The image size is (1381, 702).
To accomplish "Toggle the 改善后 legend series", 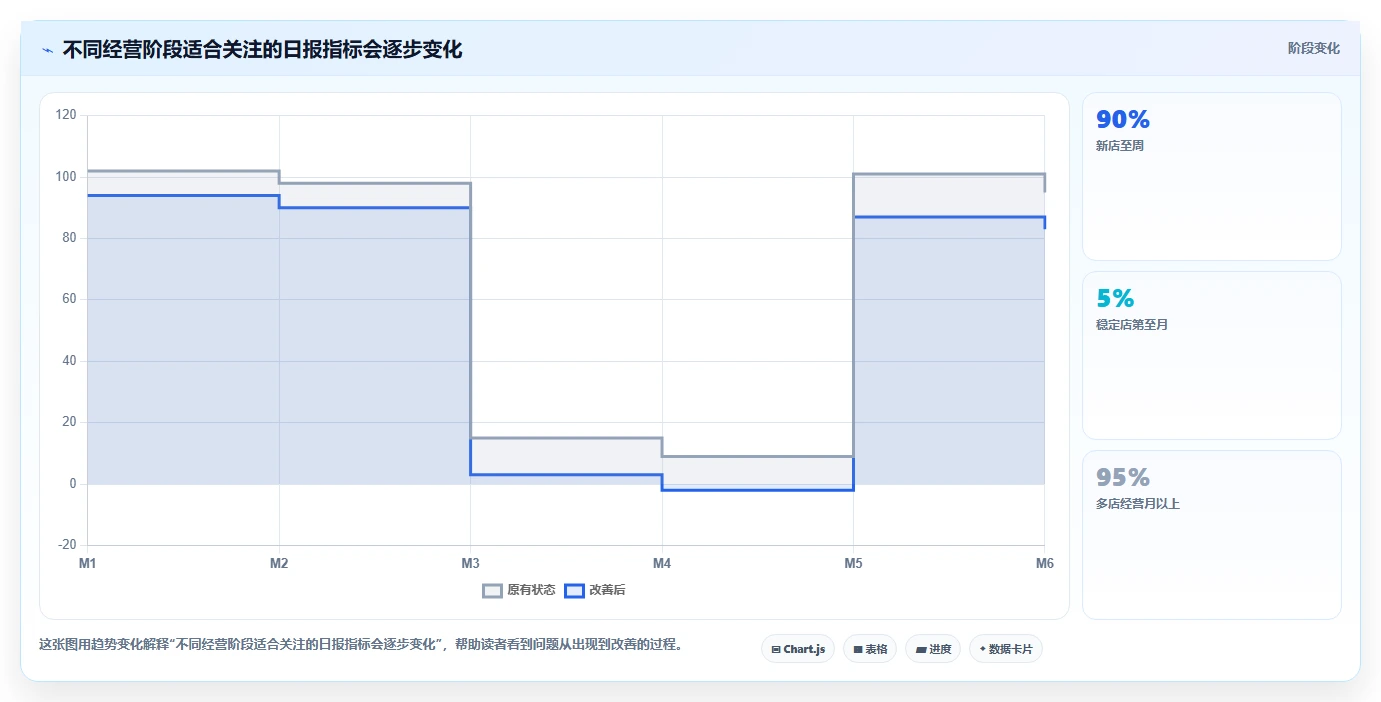I will [595, 590].
